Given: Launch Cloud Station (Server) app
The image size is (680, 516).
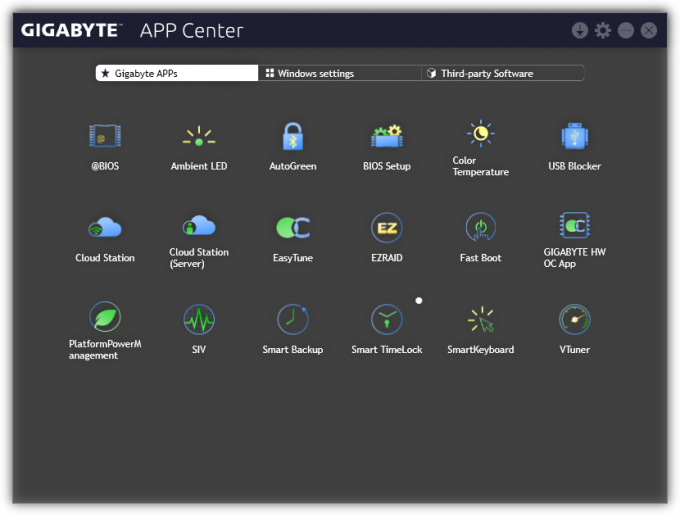Looking at the screenshot, I should click(199, 225).
